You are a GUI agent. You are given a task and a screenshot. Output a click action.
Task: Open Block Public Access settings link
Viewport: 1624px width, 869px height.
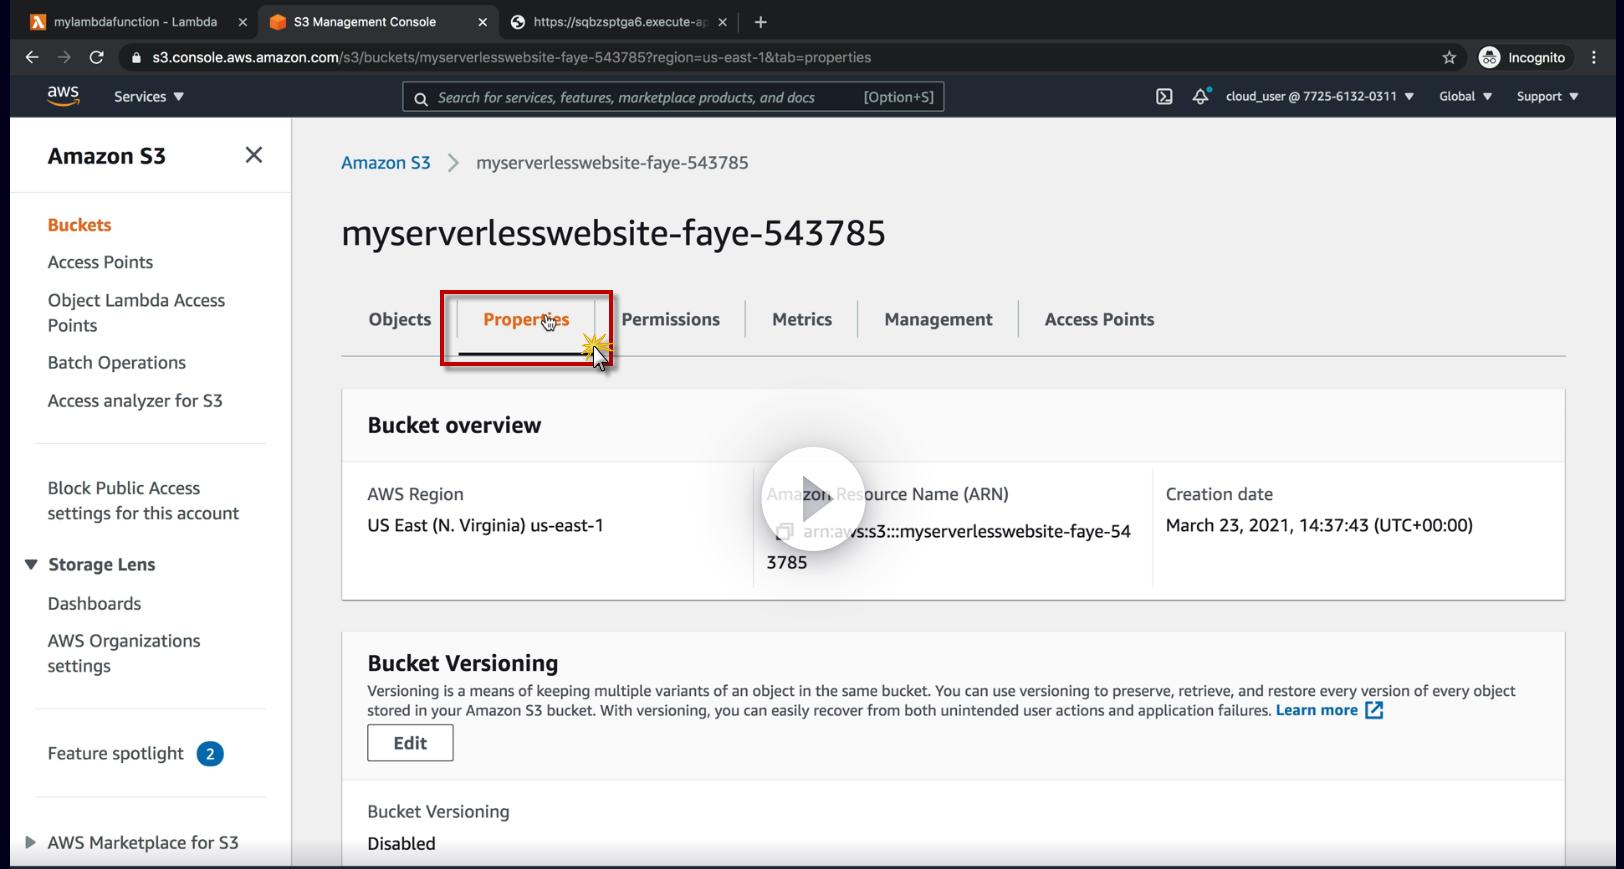click(143, 501)
